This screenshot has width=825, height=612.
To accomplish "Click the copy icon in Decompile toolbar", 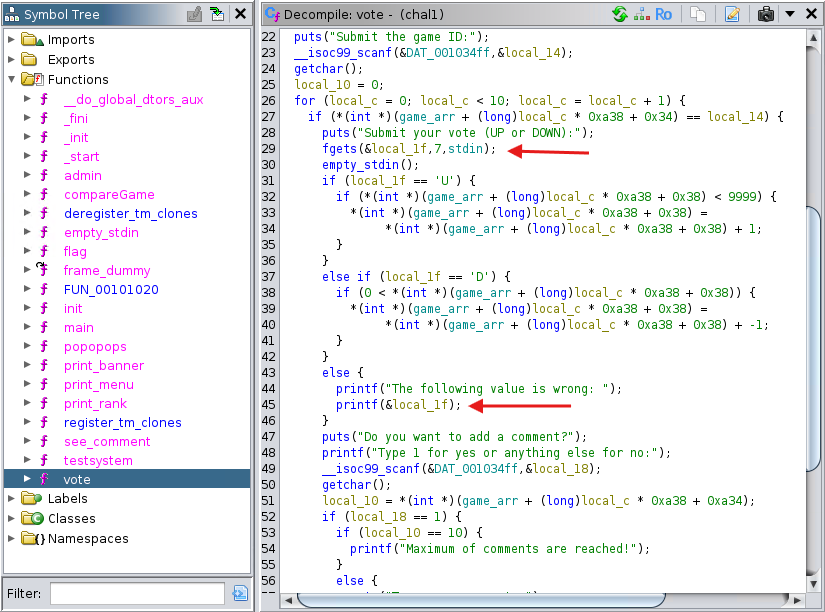I will (698, 14).
